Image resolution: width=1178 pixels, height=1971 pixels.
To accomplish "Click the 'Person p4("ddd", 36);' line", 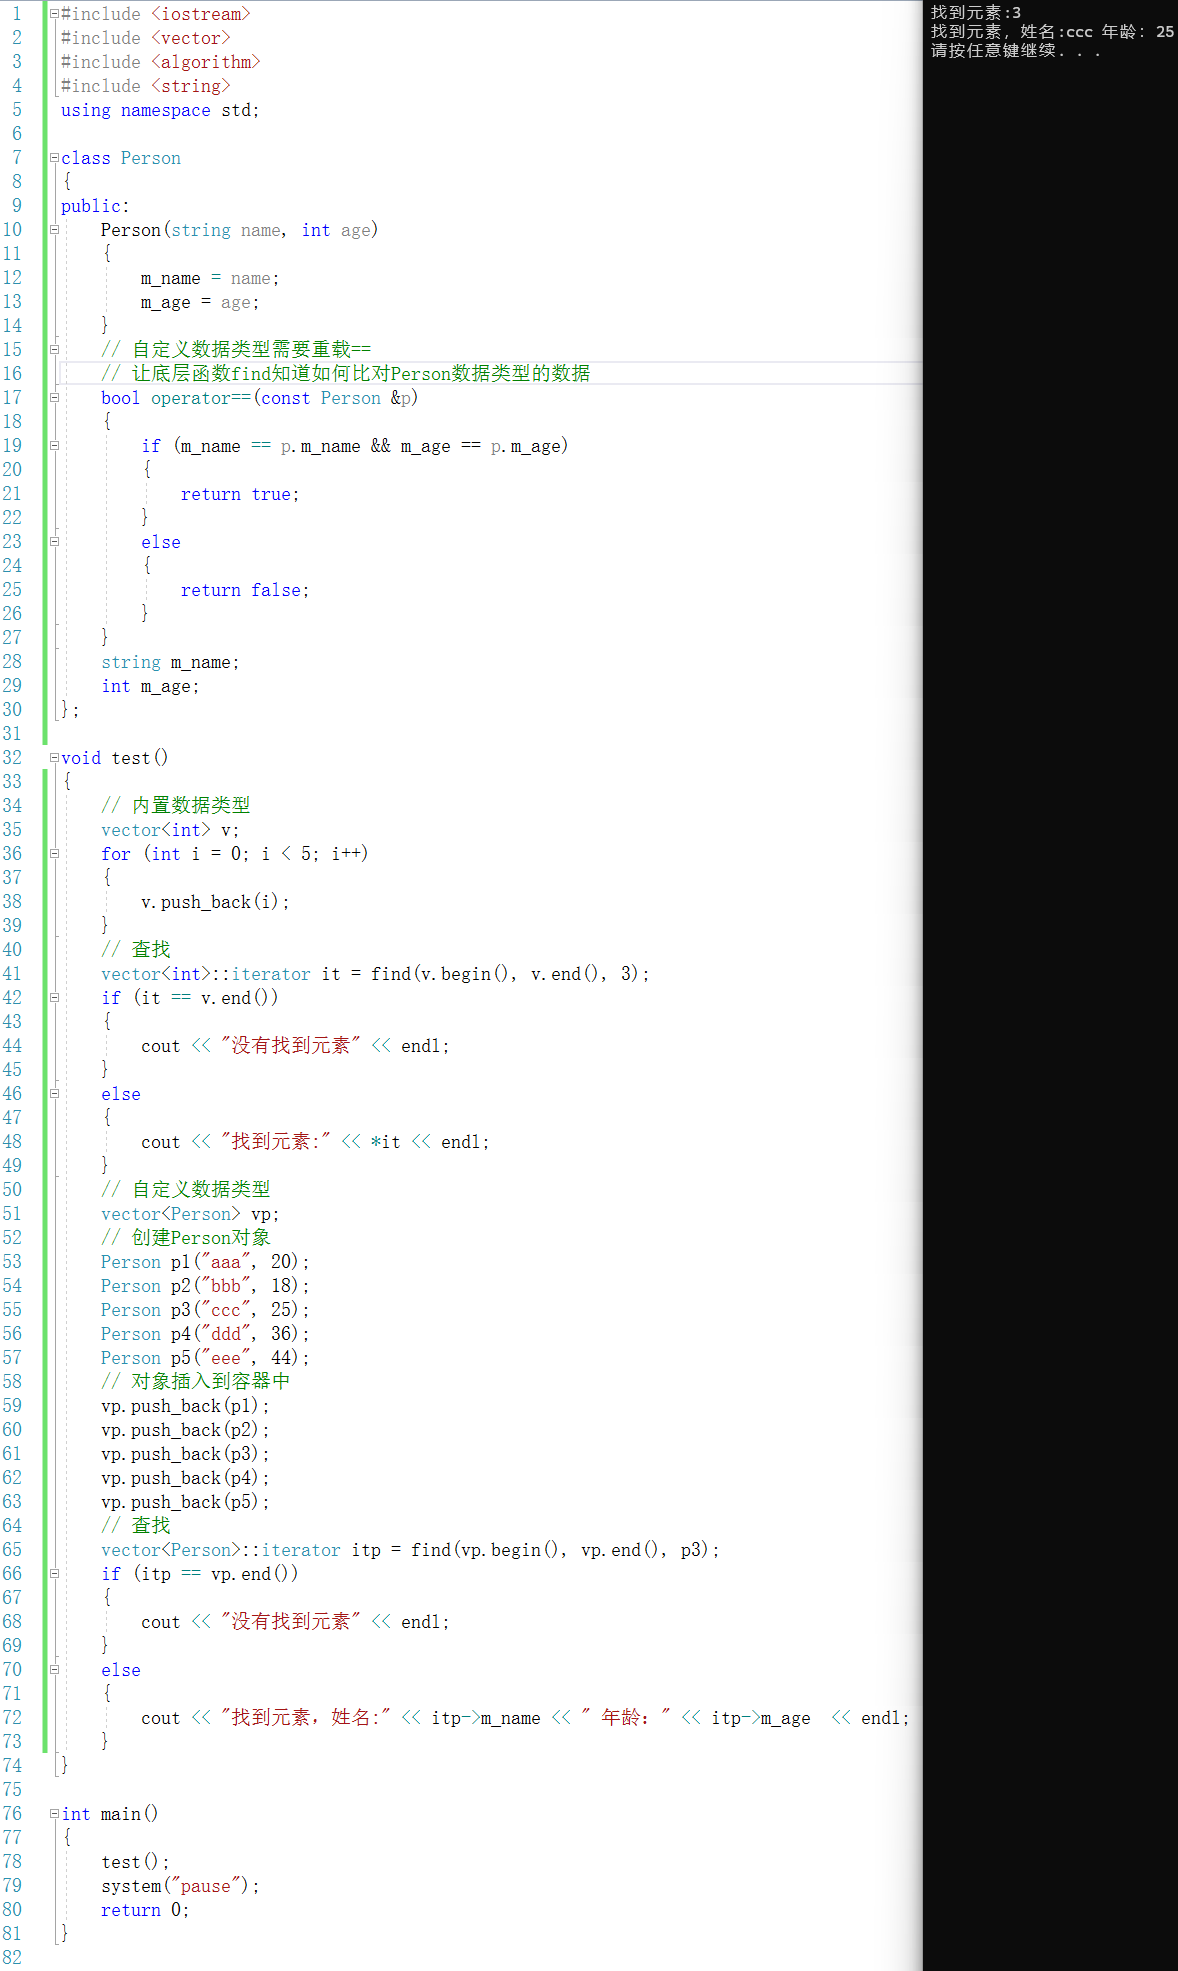I will [x=205, y=1334].
